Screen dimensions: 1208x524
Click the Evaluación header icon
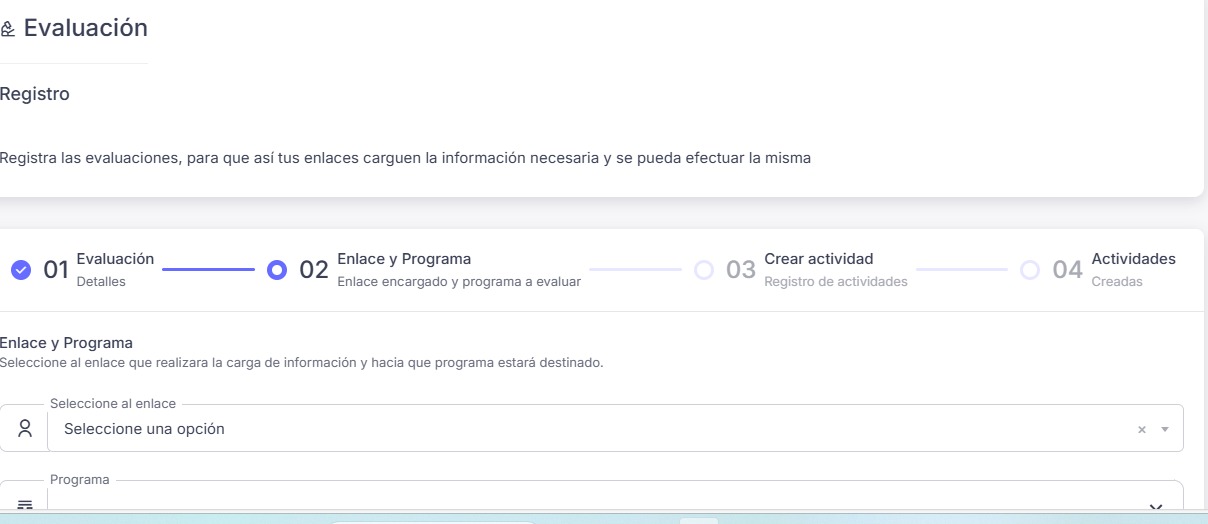[8, 30]
